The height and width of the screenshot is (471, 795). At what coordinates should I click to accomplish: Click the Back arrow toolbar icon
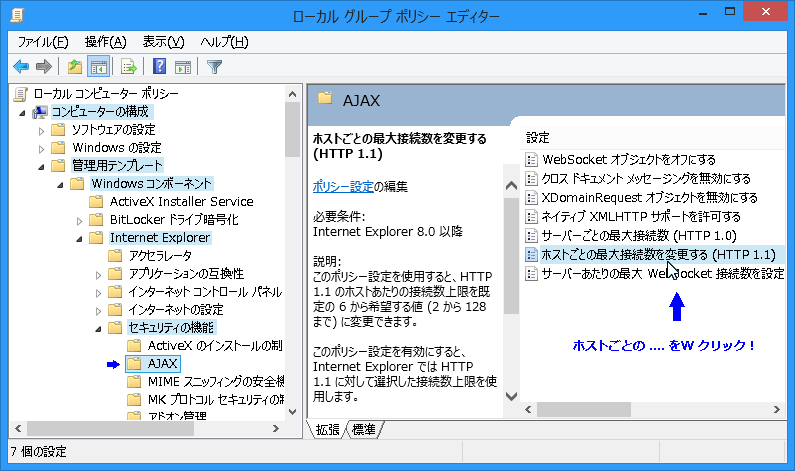click(21, 66)
